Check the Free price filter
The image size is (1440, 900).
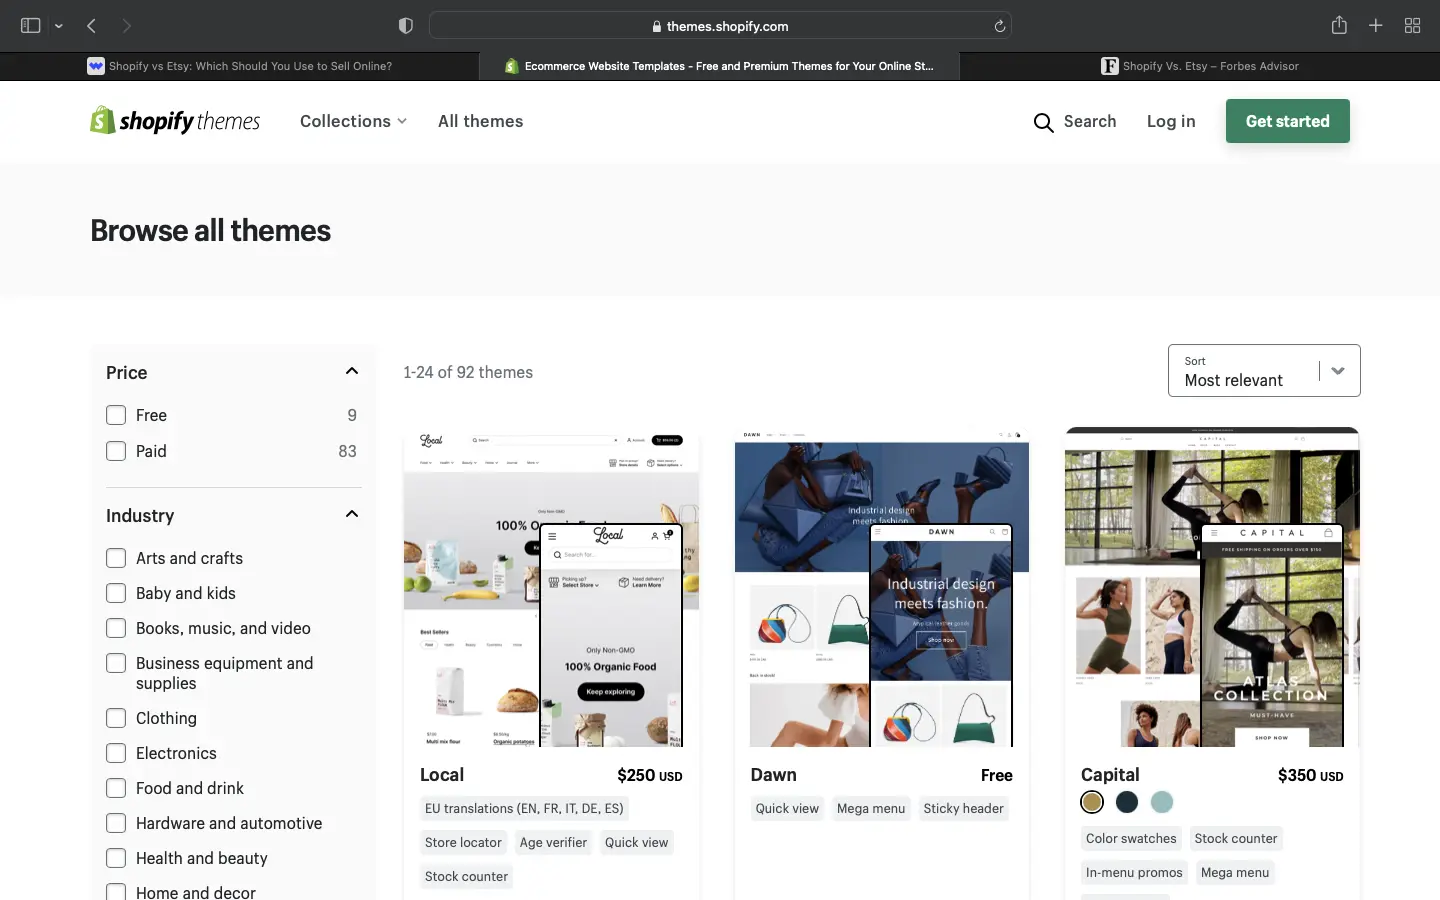tap(116, 415)
